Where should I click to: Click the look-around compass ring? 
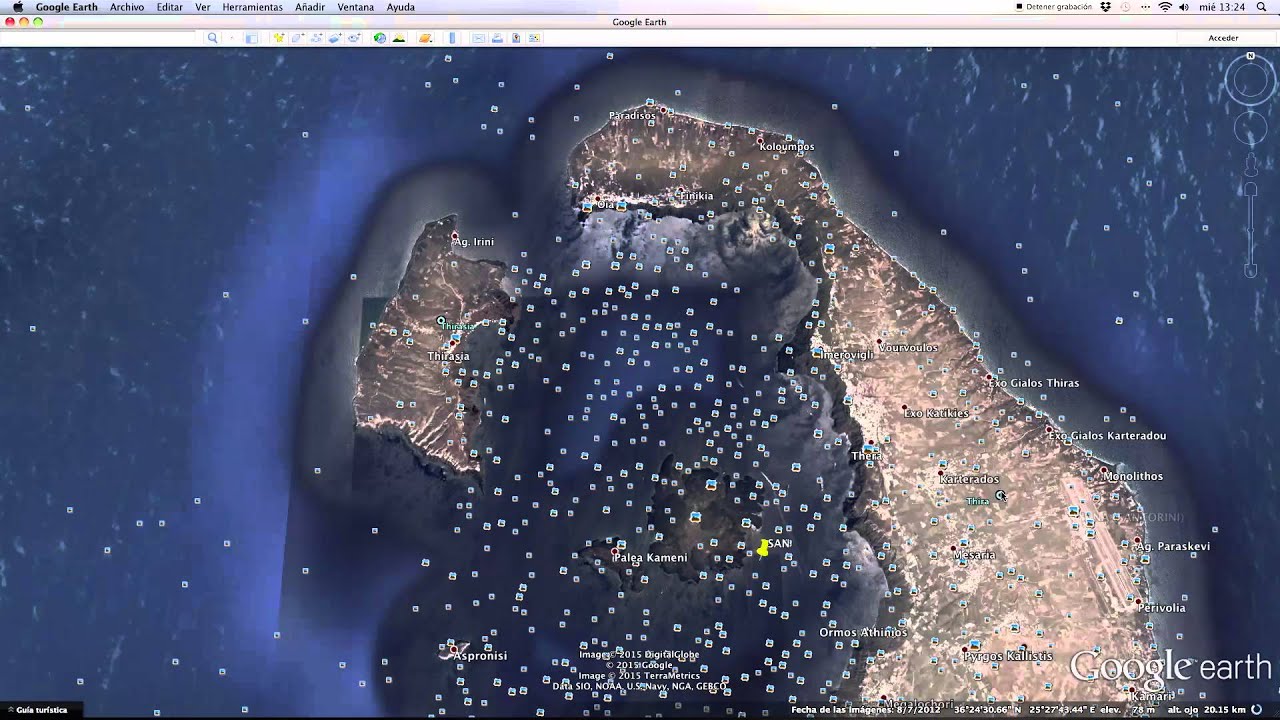1251,81
